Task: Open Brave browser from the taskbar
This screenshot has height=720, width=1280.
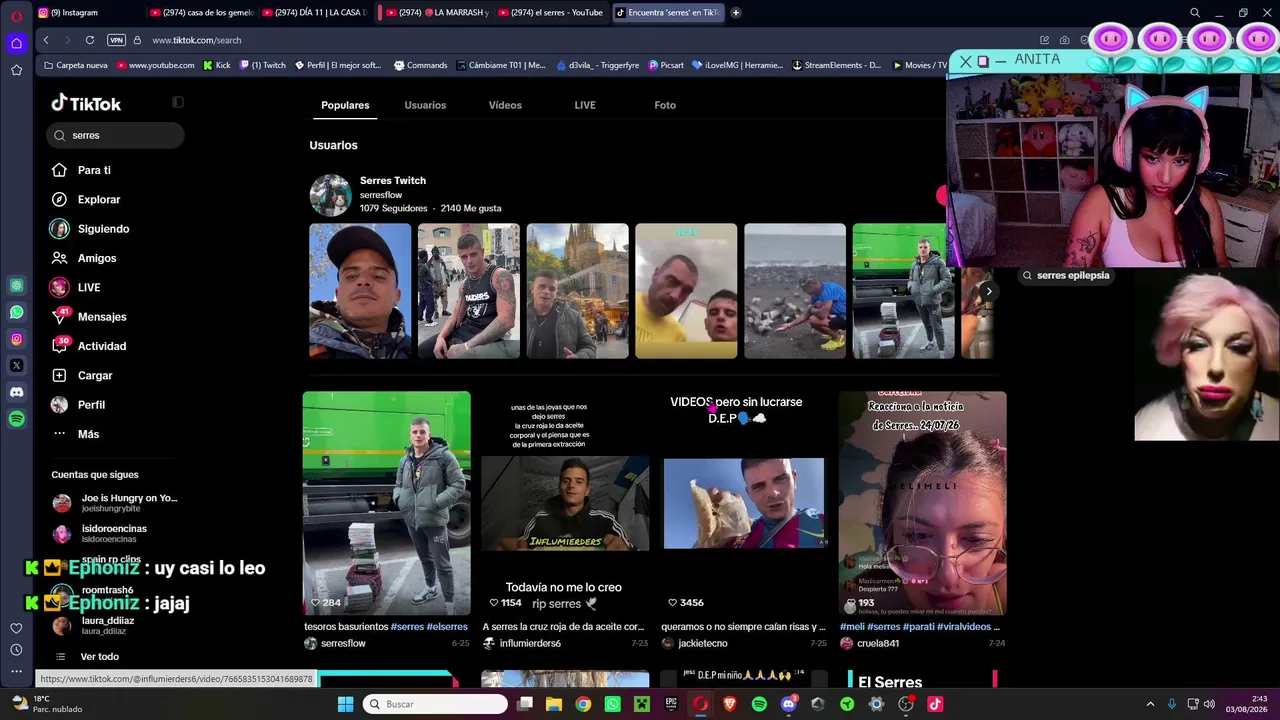Action: pos(730,704)
